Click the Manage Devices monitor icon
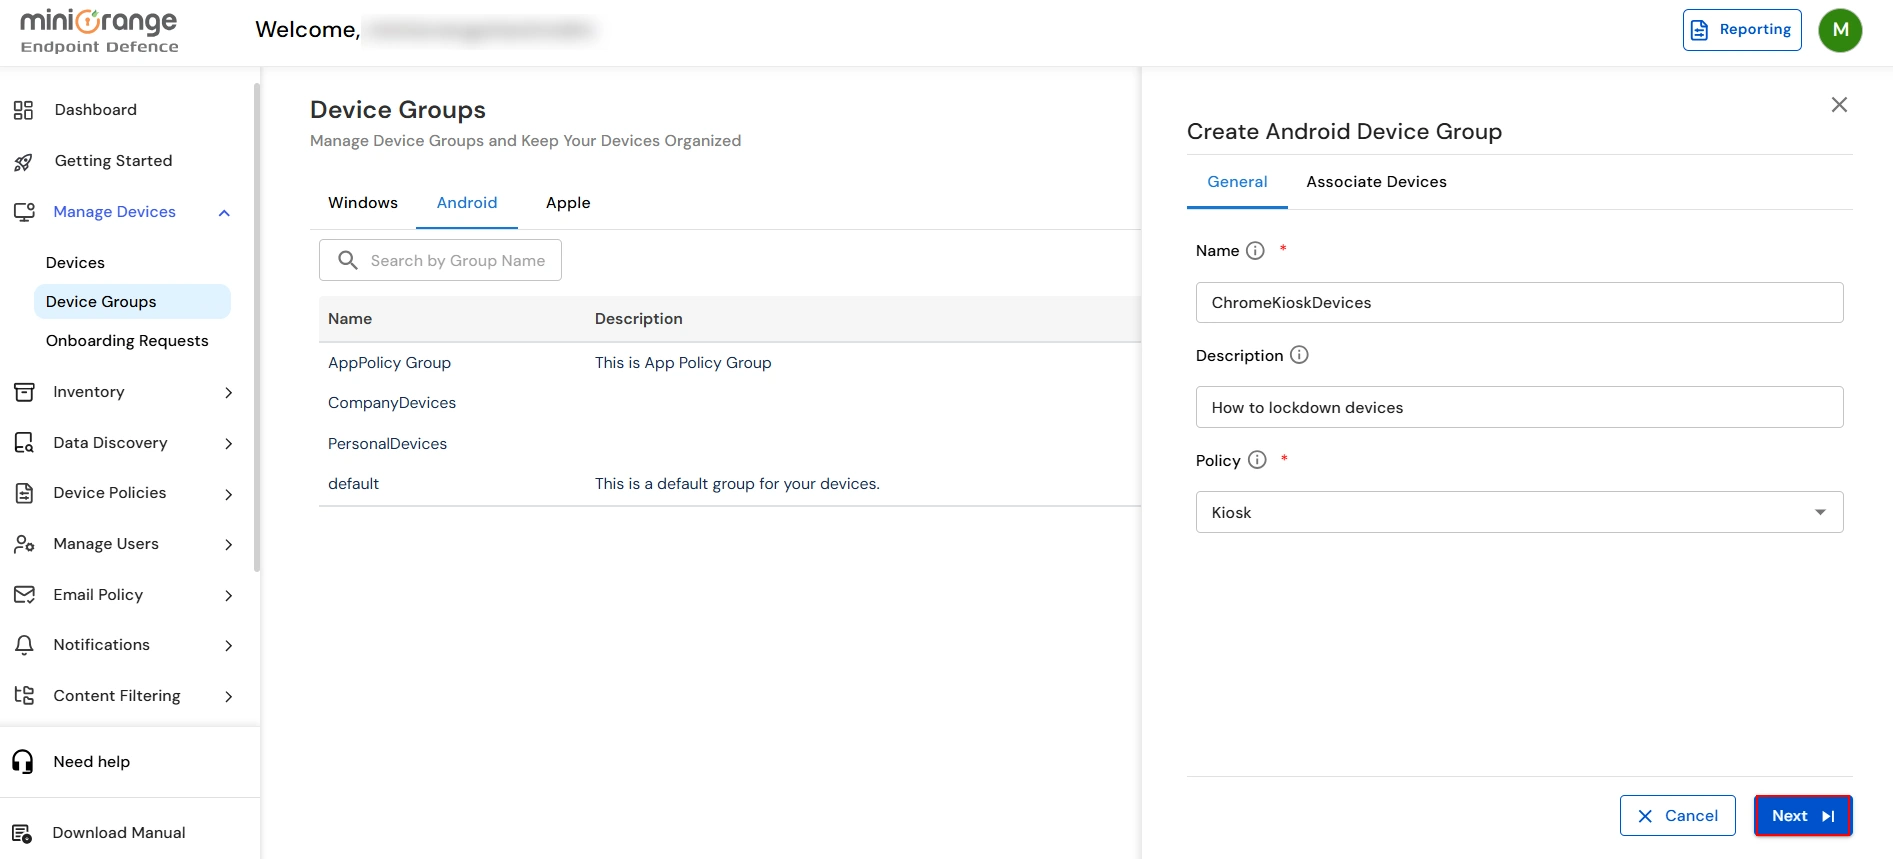This screenshot has width=1893, height=859. [24, 212]
